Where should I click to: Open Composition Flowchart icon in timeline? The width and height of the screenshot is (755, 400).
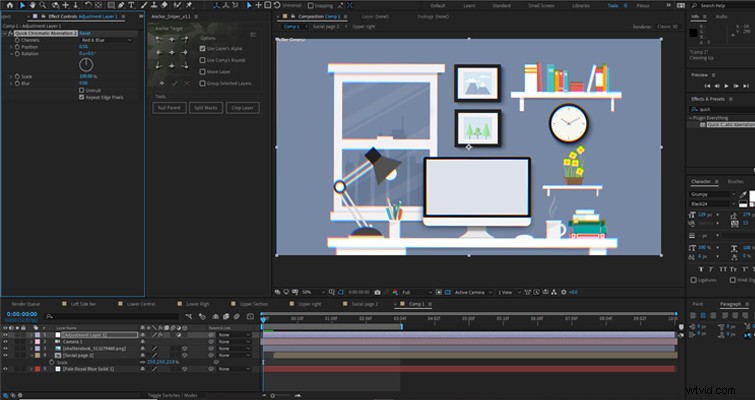pyautogui.click(x=189, y=316)
